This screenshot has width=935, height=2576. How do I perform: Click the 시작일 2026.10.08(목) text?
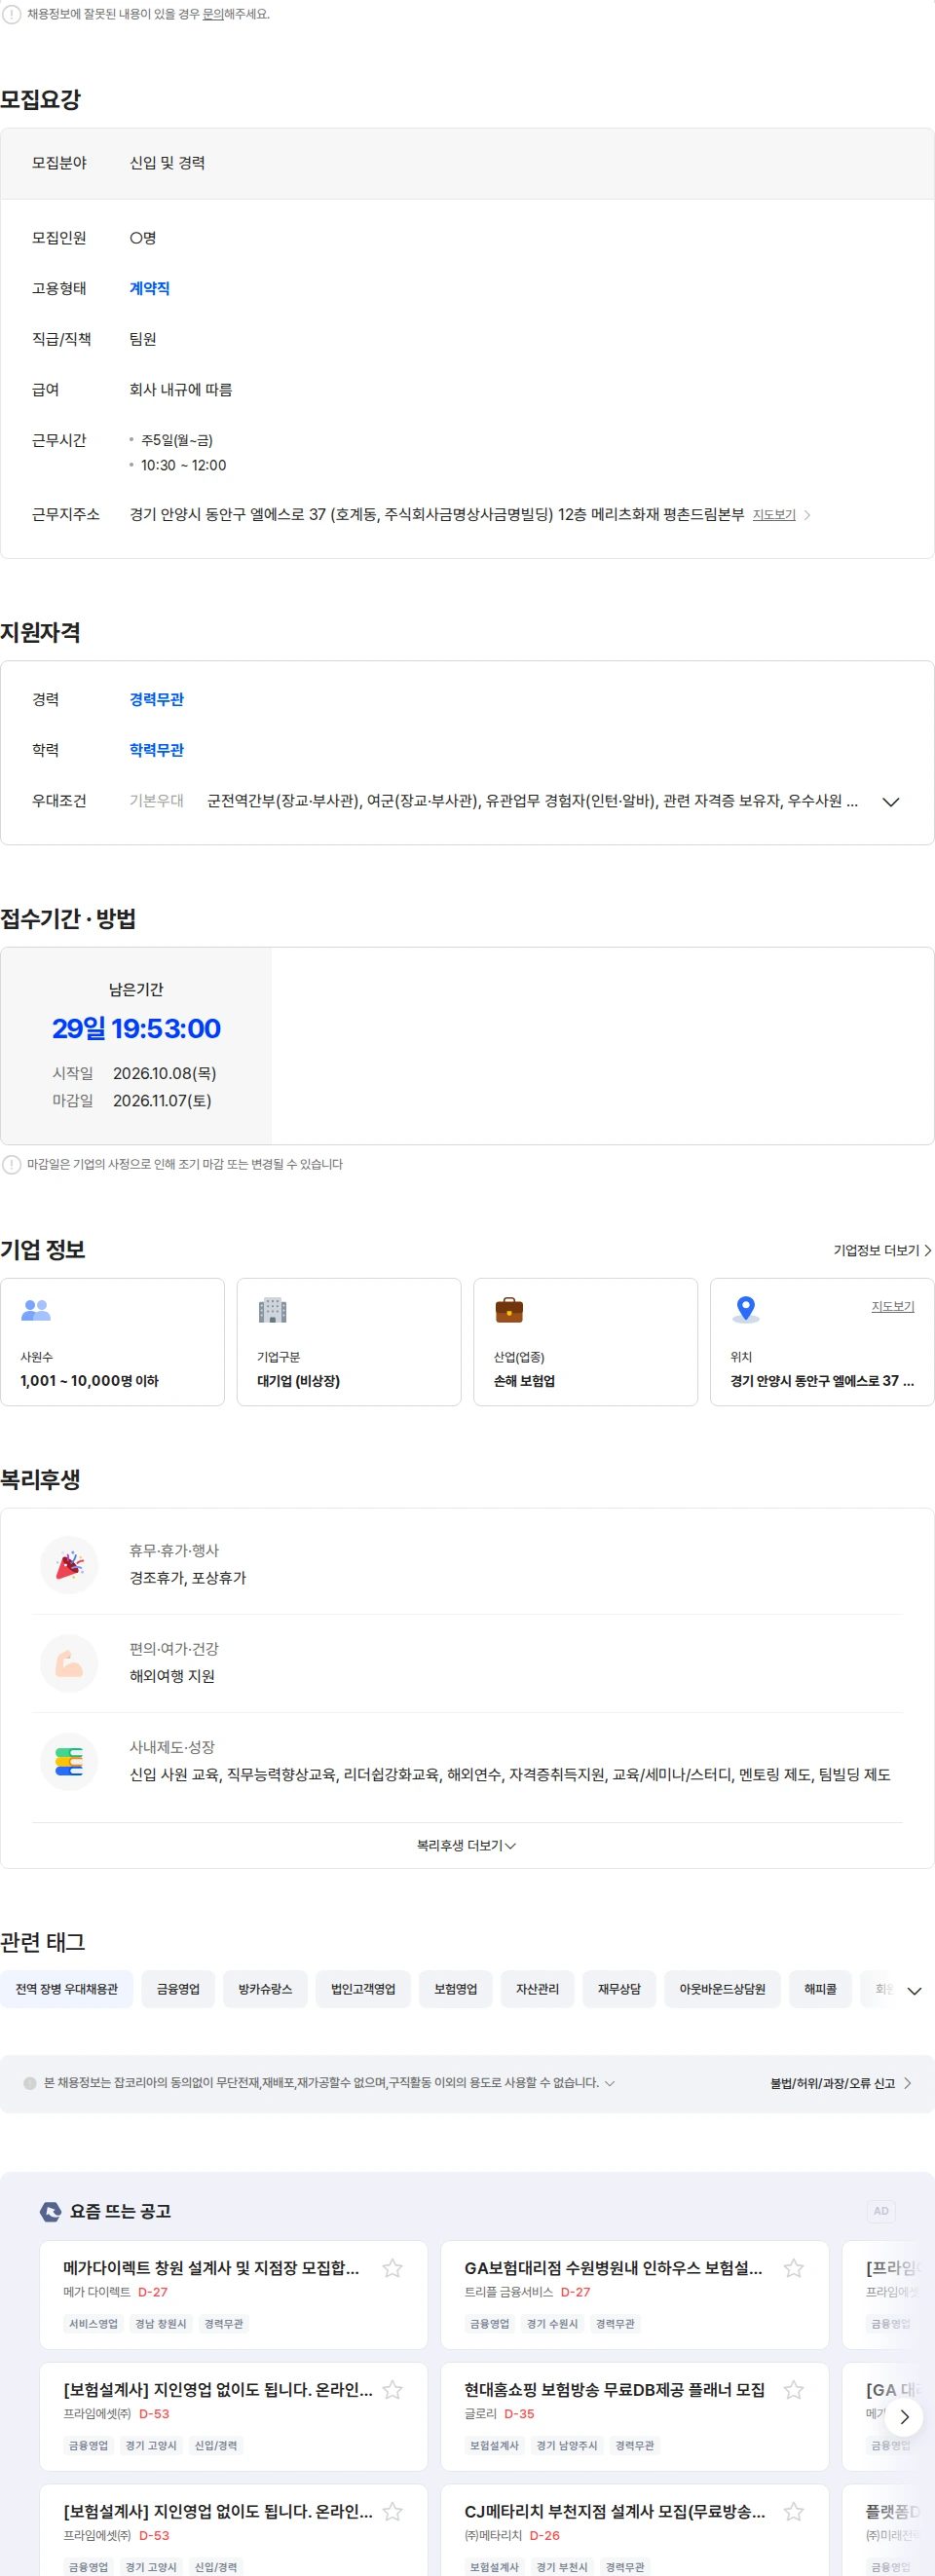pyautogui.click(x=134, y=1074)
